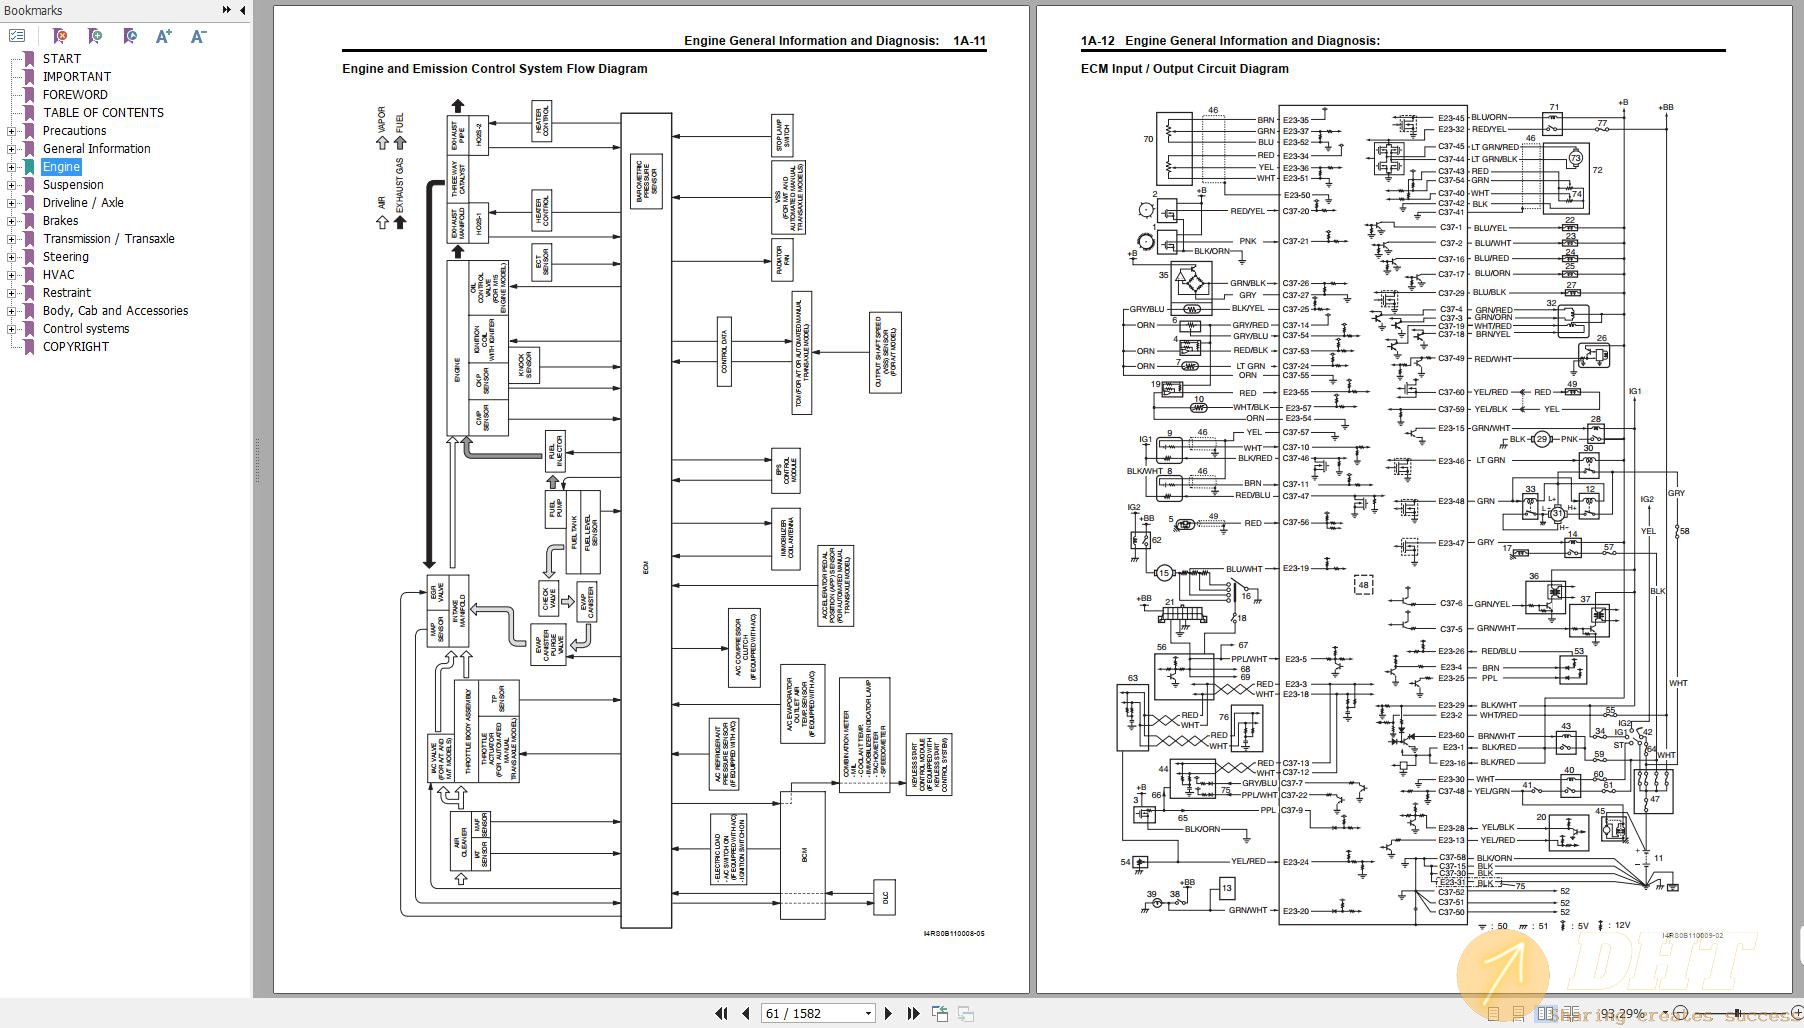Switch to continuous page view icon
This screenshot has height=1028, width=1804.
[x=1519, y=1013]
